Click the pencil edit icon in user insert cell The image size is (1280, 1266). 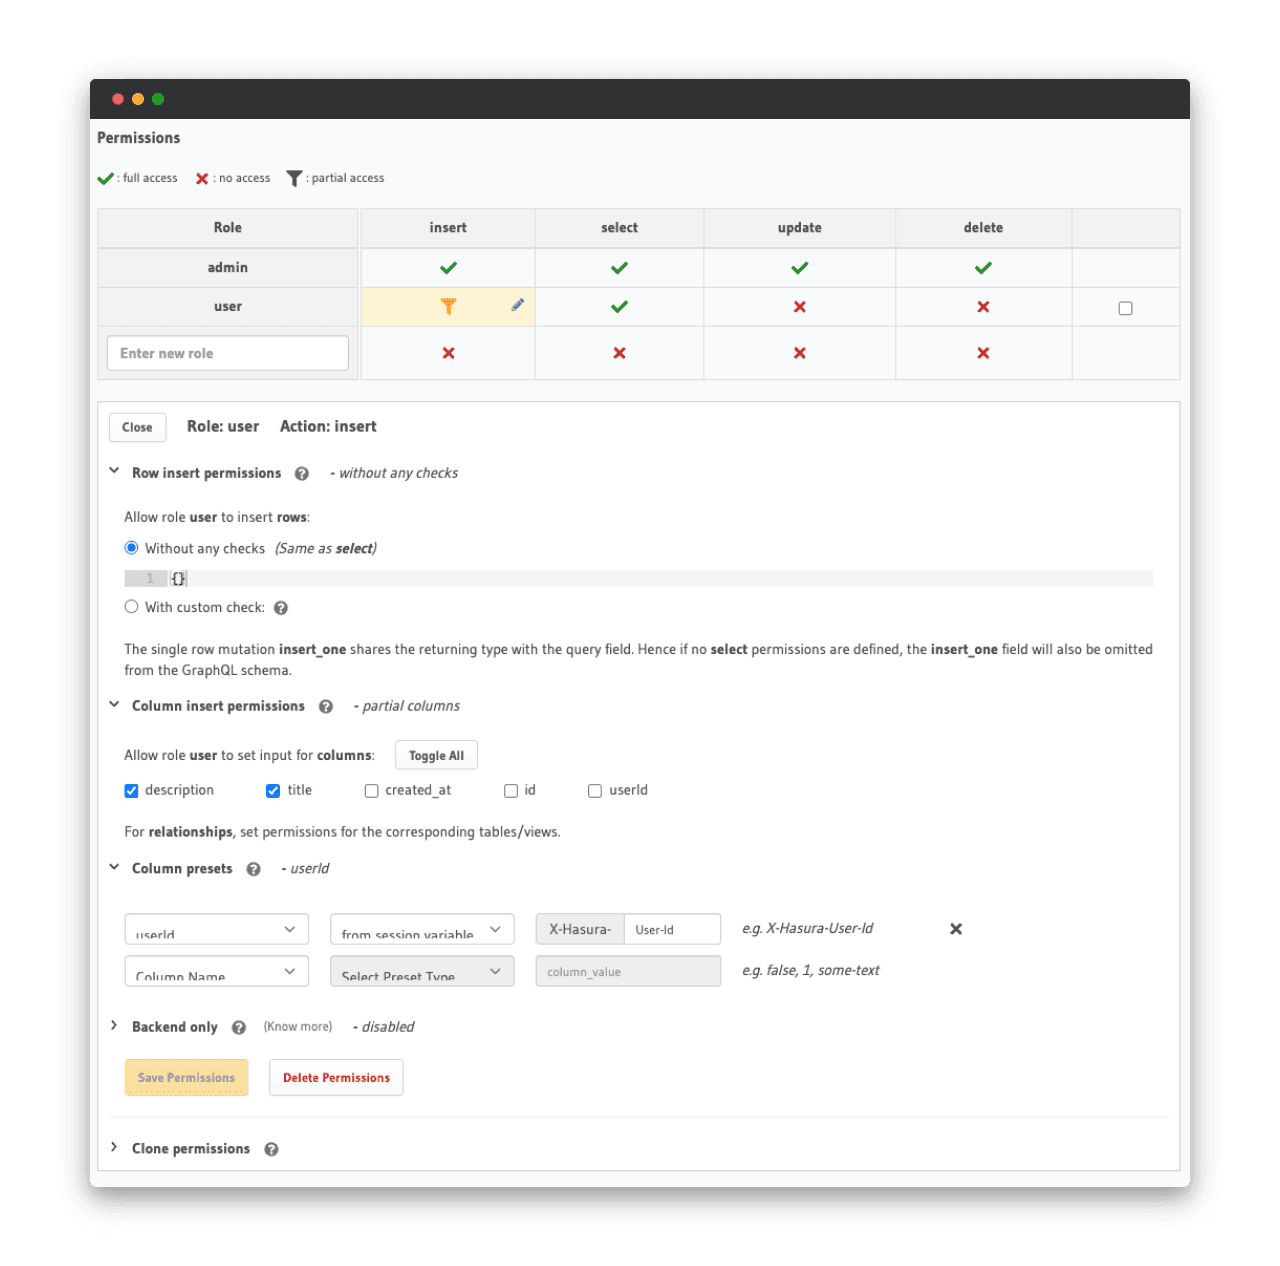click(x=517, y=305)
